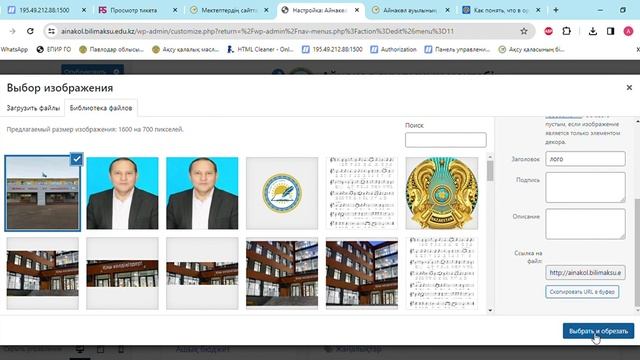Image resolution: width=640 pixels, height=360 pixels.
Task: Select second man portrait thumbnail
Action: (x=202, y=193)
